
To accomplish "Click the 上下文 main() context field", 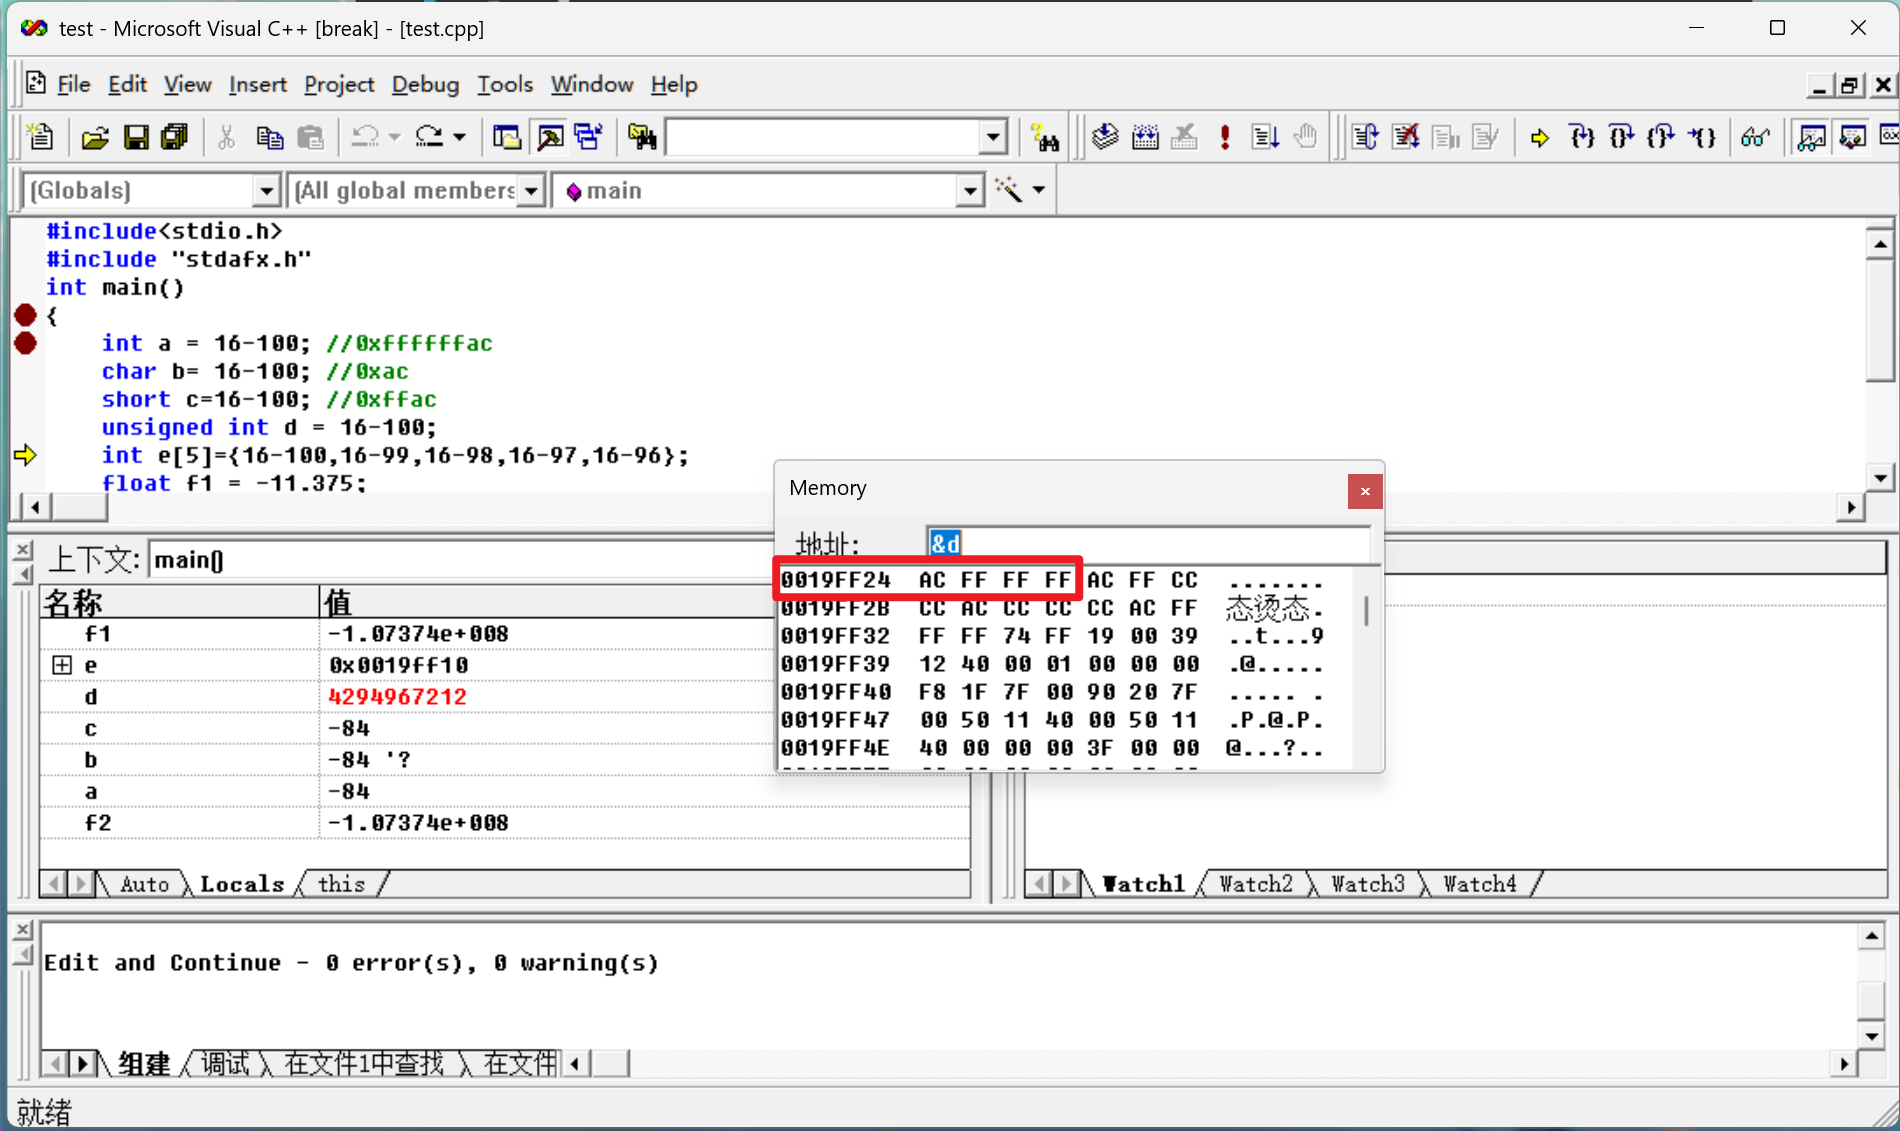I will 460,560.
